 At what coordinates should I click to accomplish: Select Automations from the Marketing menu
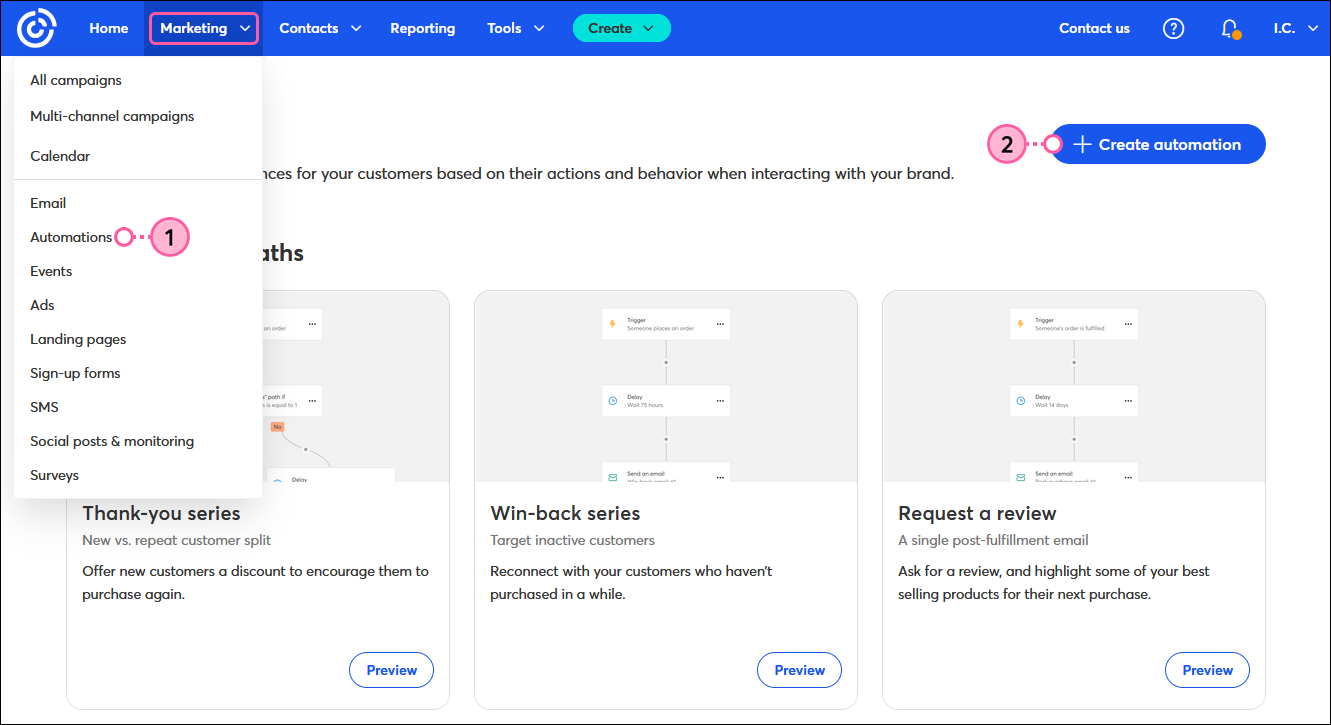pyautogui.click(x=71, y=237)
